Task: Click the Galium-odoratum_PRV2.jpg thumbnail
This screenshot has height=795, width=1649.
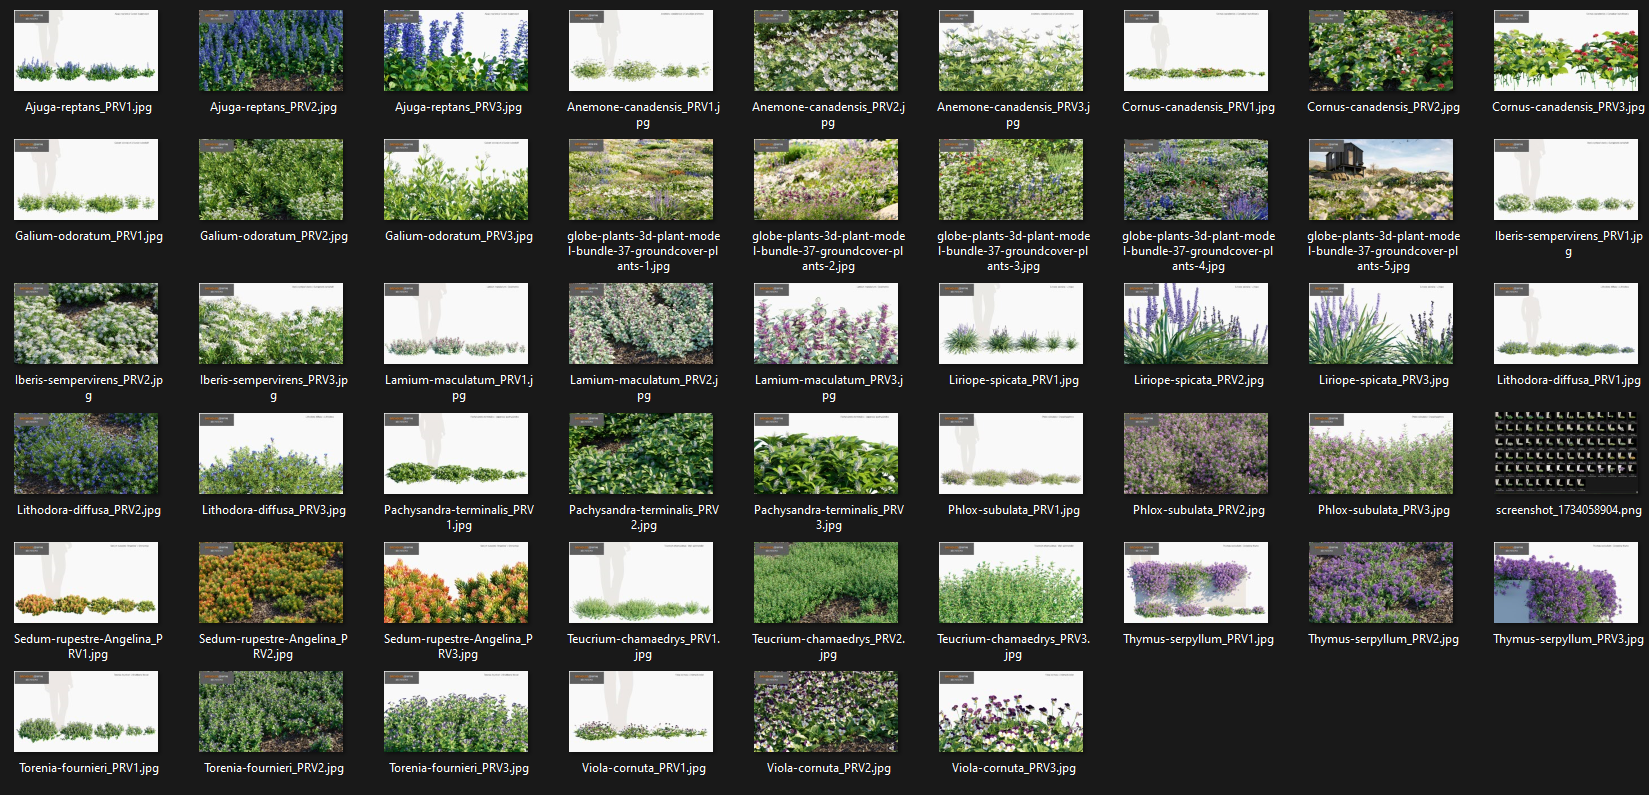Action: (x=271, y=180)
